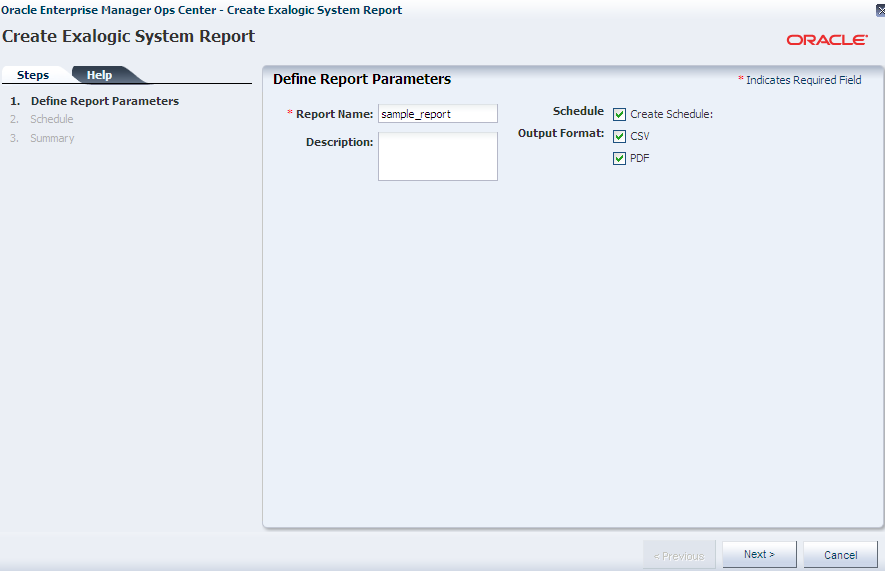Click the Indicates Required Field note
The width and height of the screenshot is (885, 571).
click(x=800, y=80)
